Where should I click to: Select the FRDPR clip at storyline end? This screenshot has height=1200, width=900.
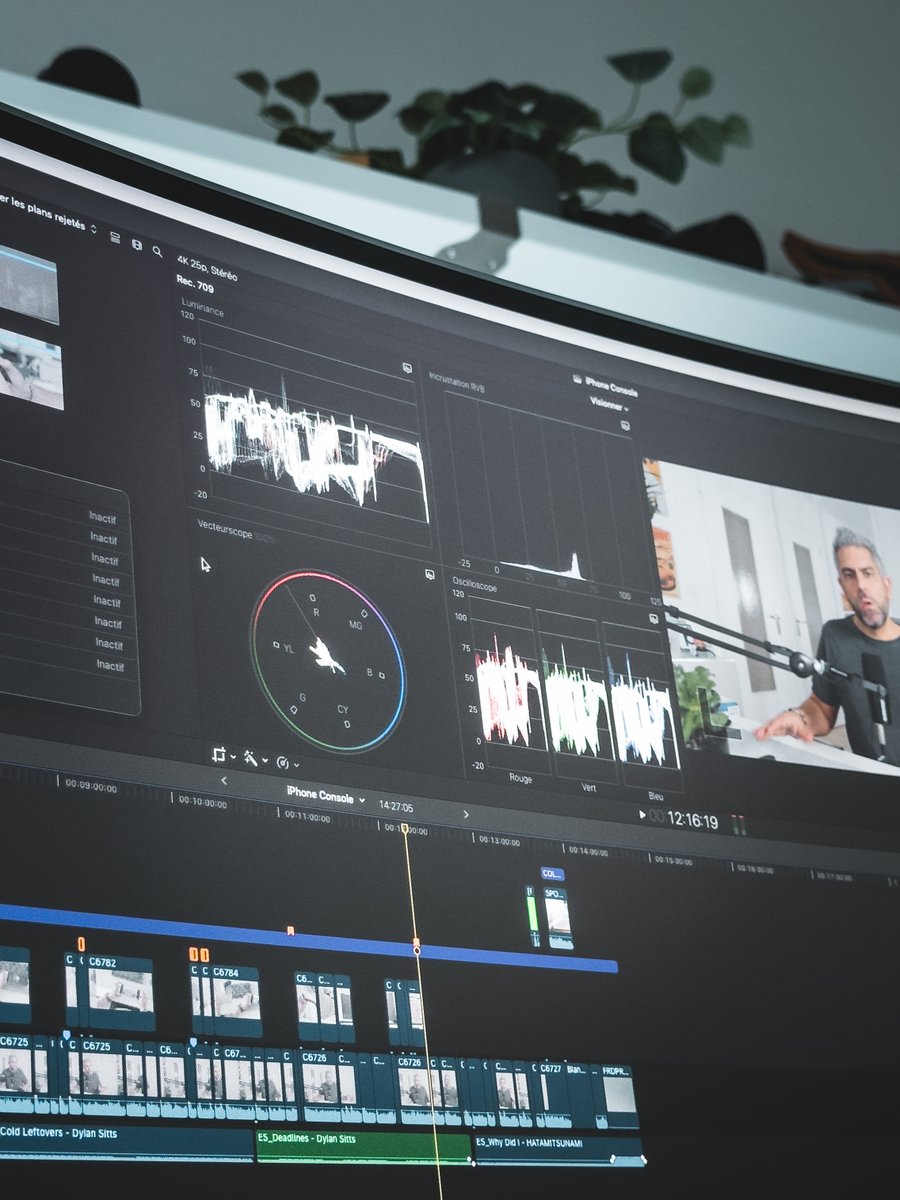[x=619, y=1095]
